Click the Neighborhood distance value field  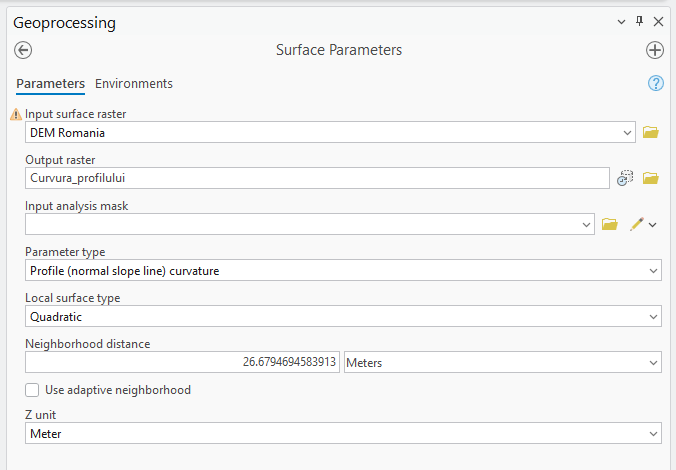point(183,362)
